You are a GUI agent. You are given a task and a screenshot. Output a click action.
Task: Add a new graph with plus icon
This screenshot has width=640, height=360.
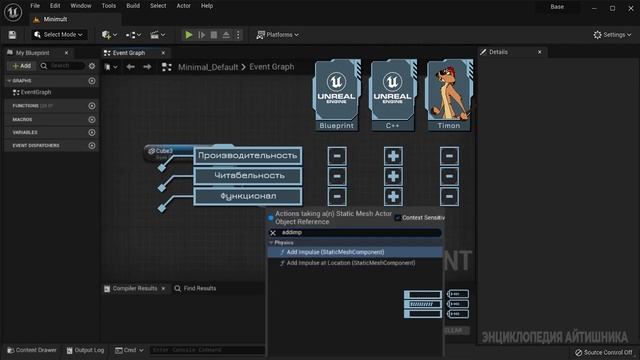click(x=92, y=81)
